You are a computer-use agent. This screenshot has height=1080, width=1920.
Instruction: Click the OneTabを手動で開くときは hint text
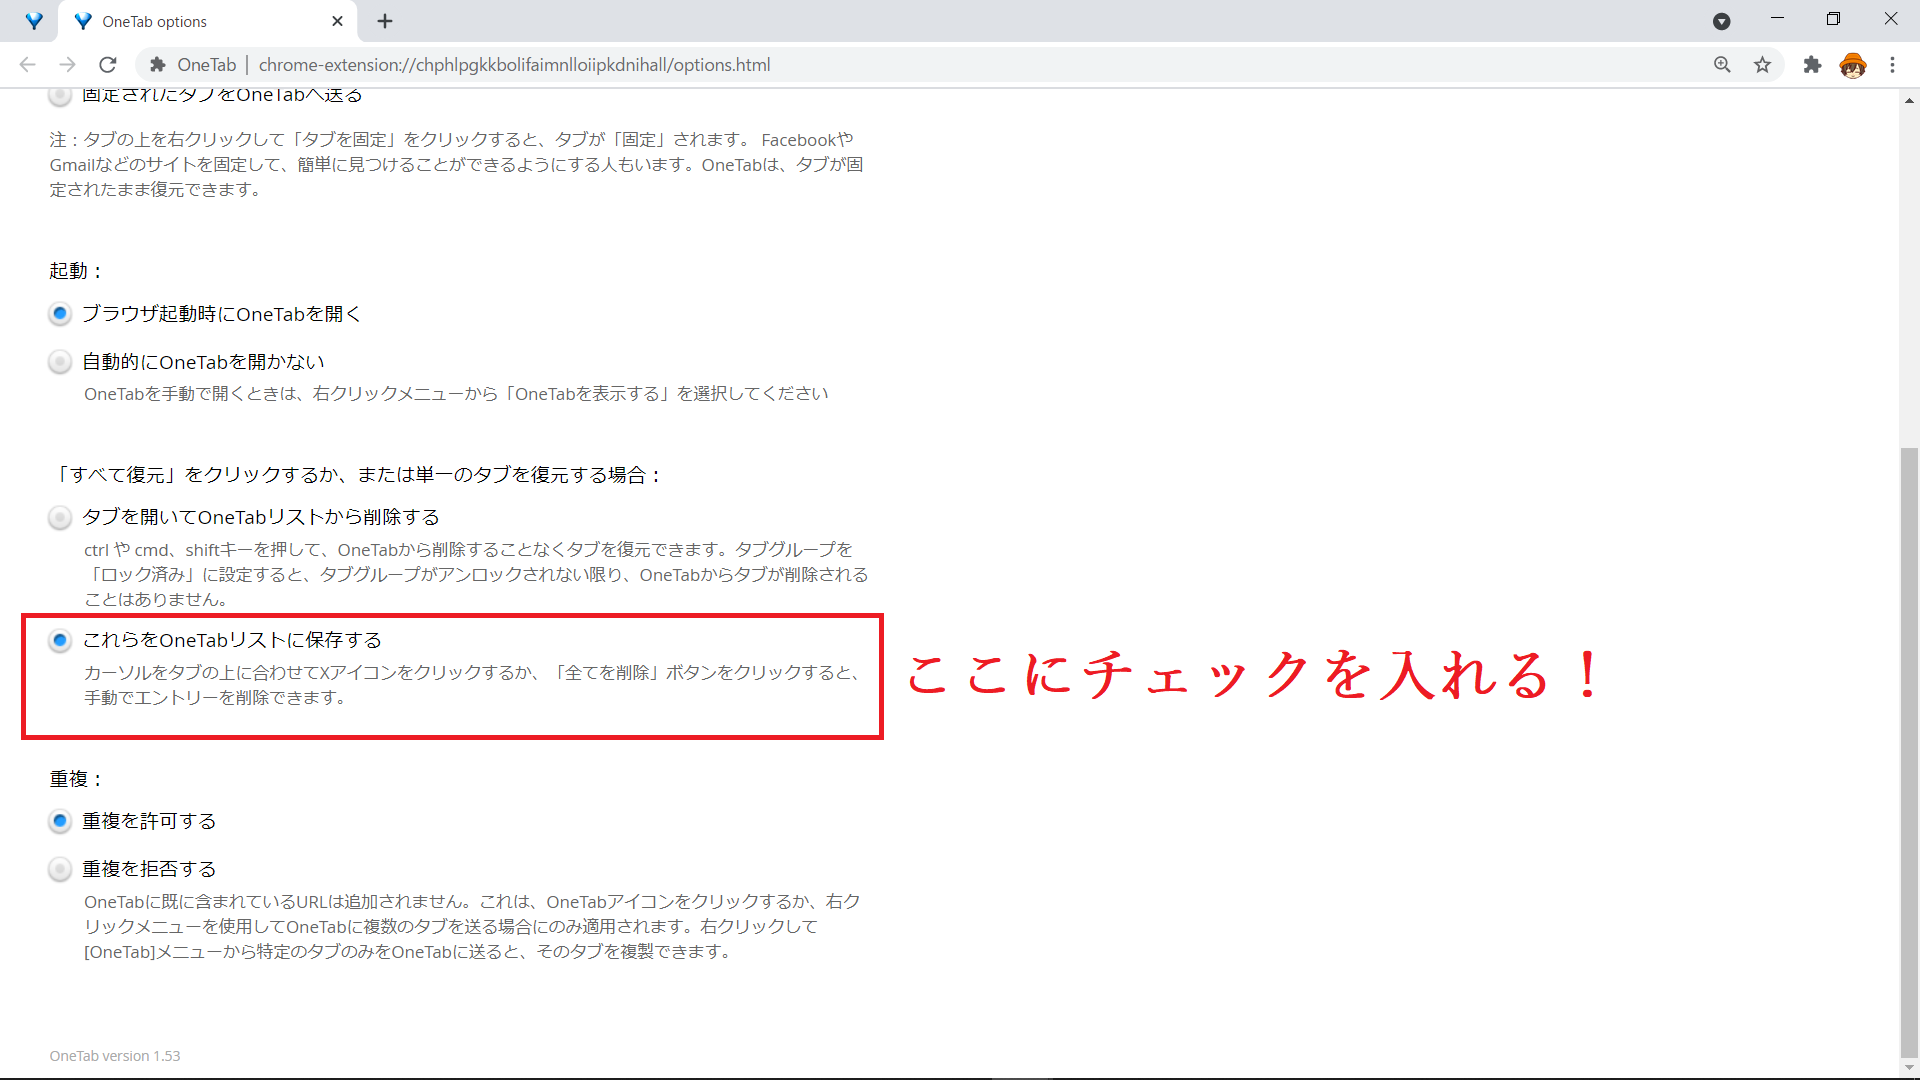click(456, 394)
